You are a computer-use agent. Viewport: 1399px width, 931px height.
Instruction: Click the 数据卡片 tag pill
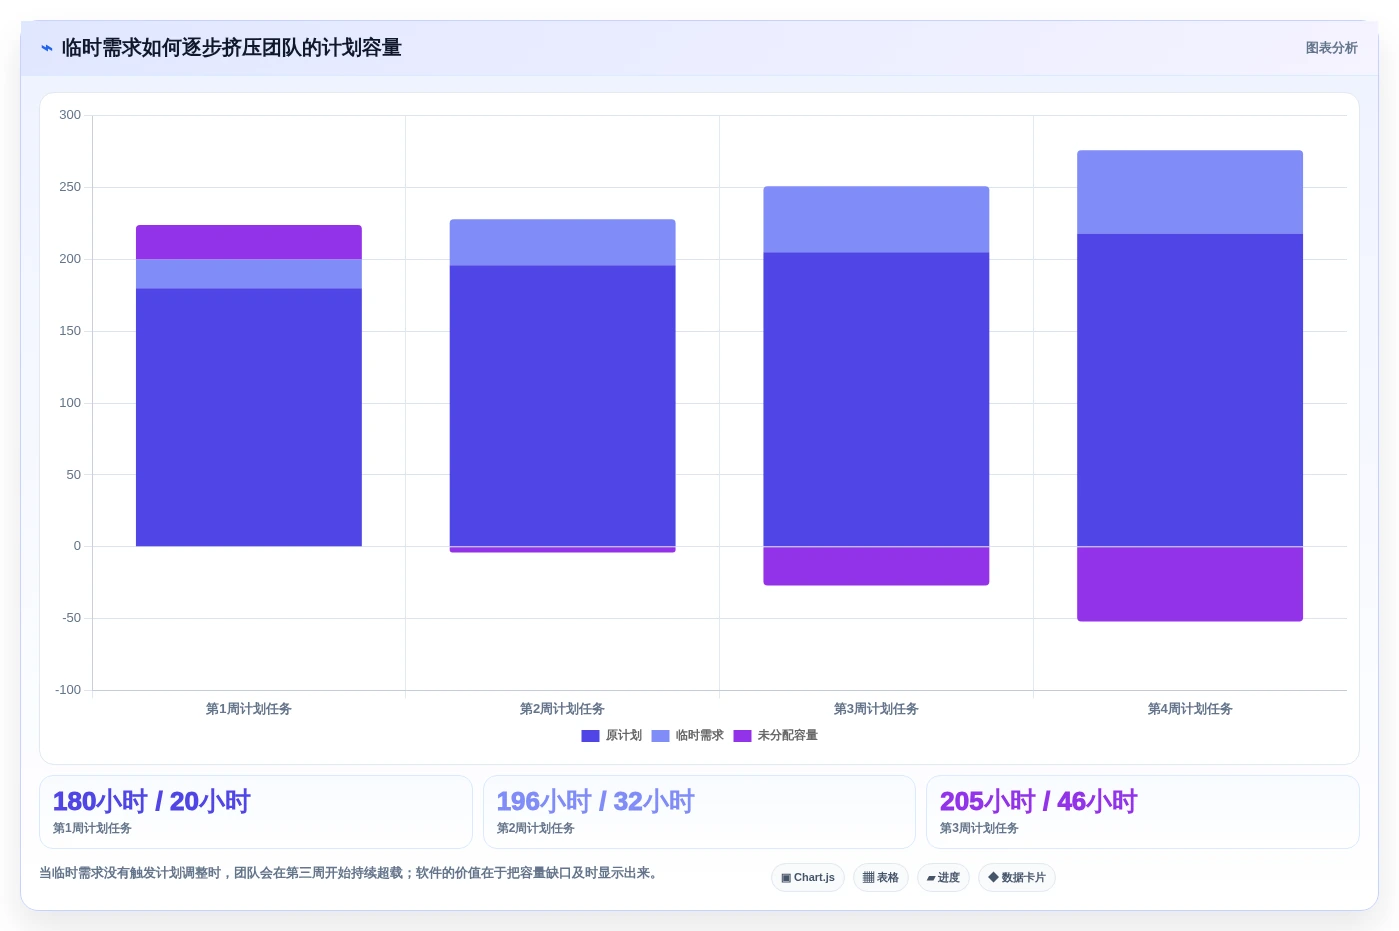point(1017,878)
